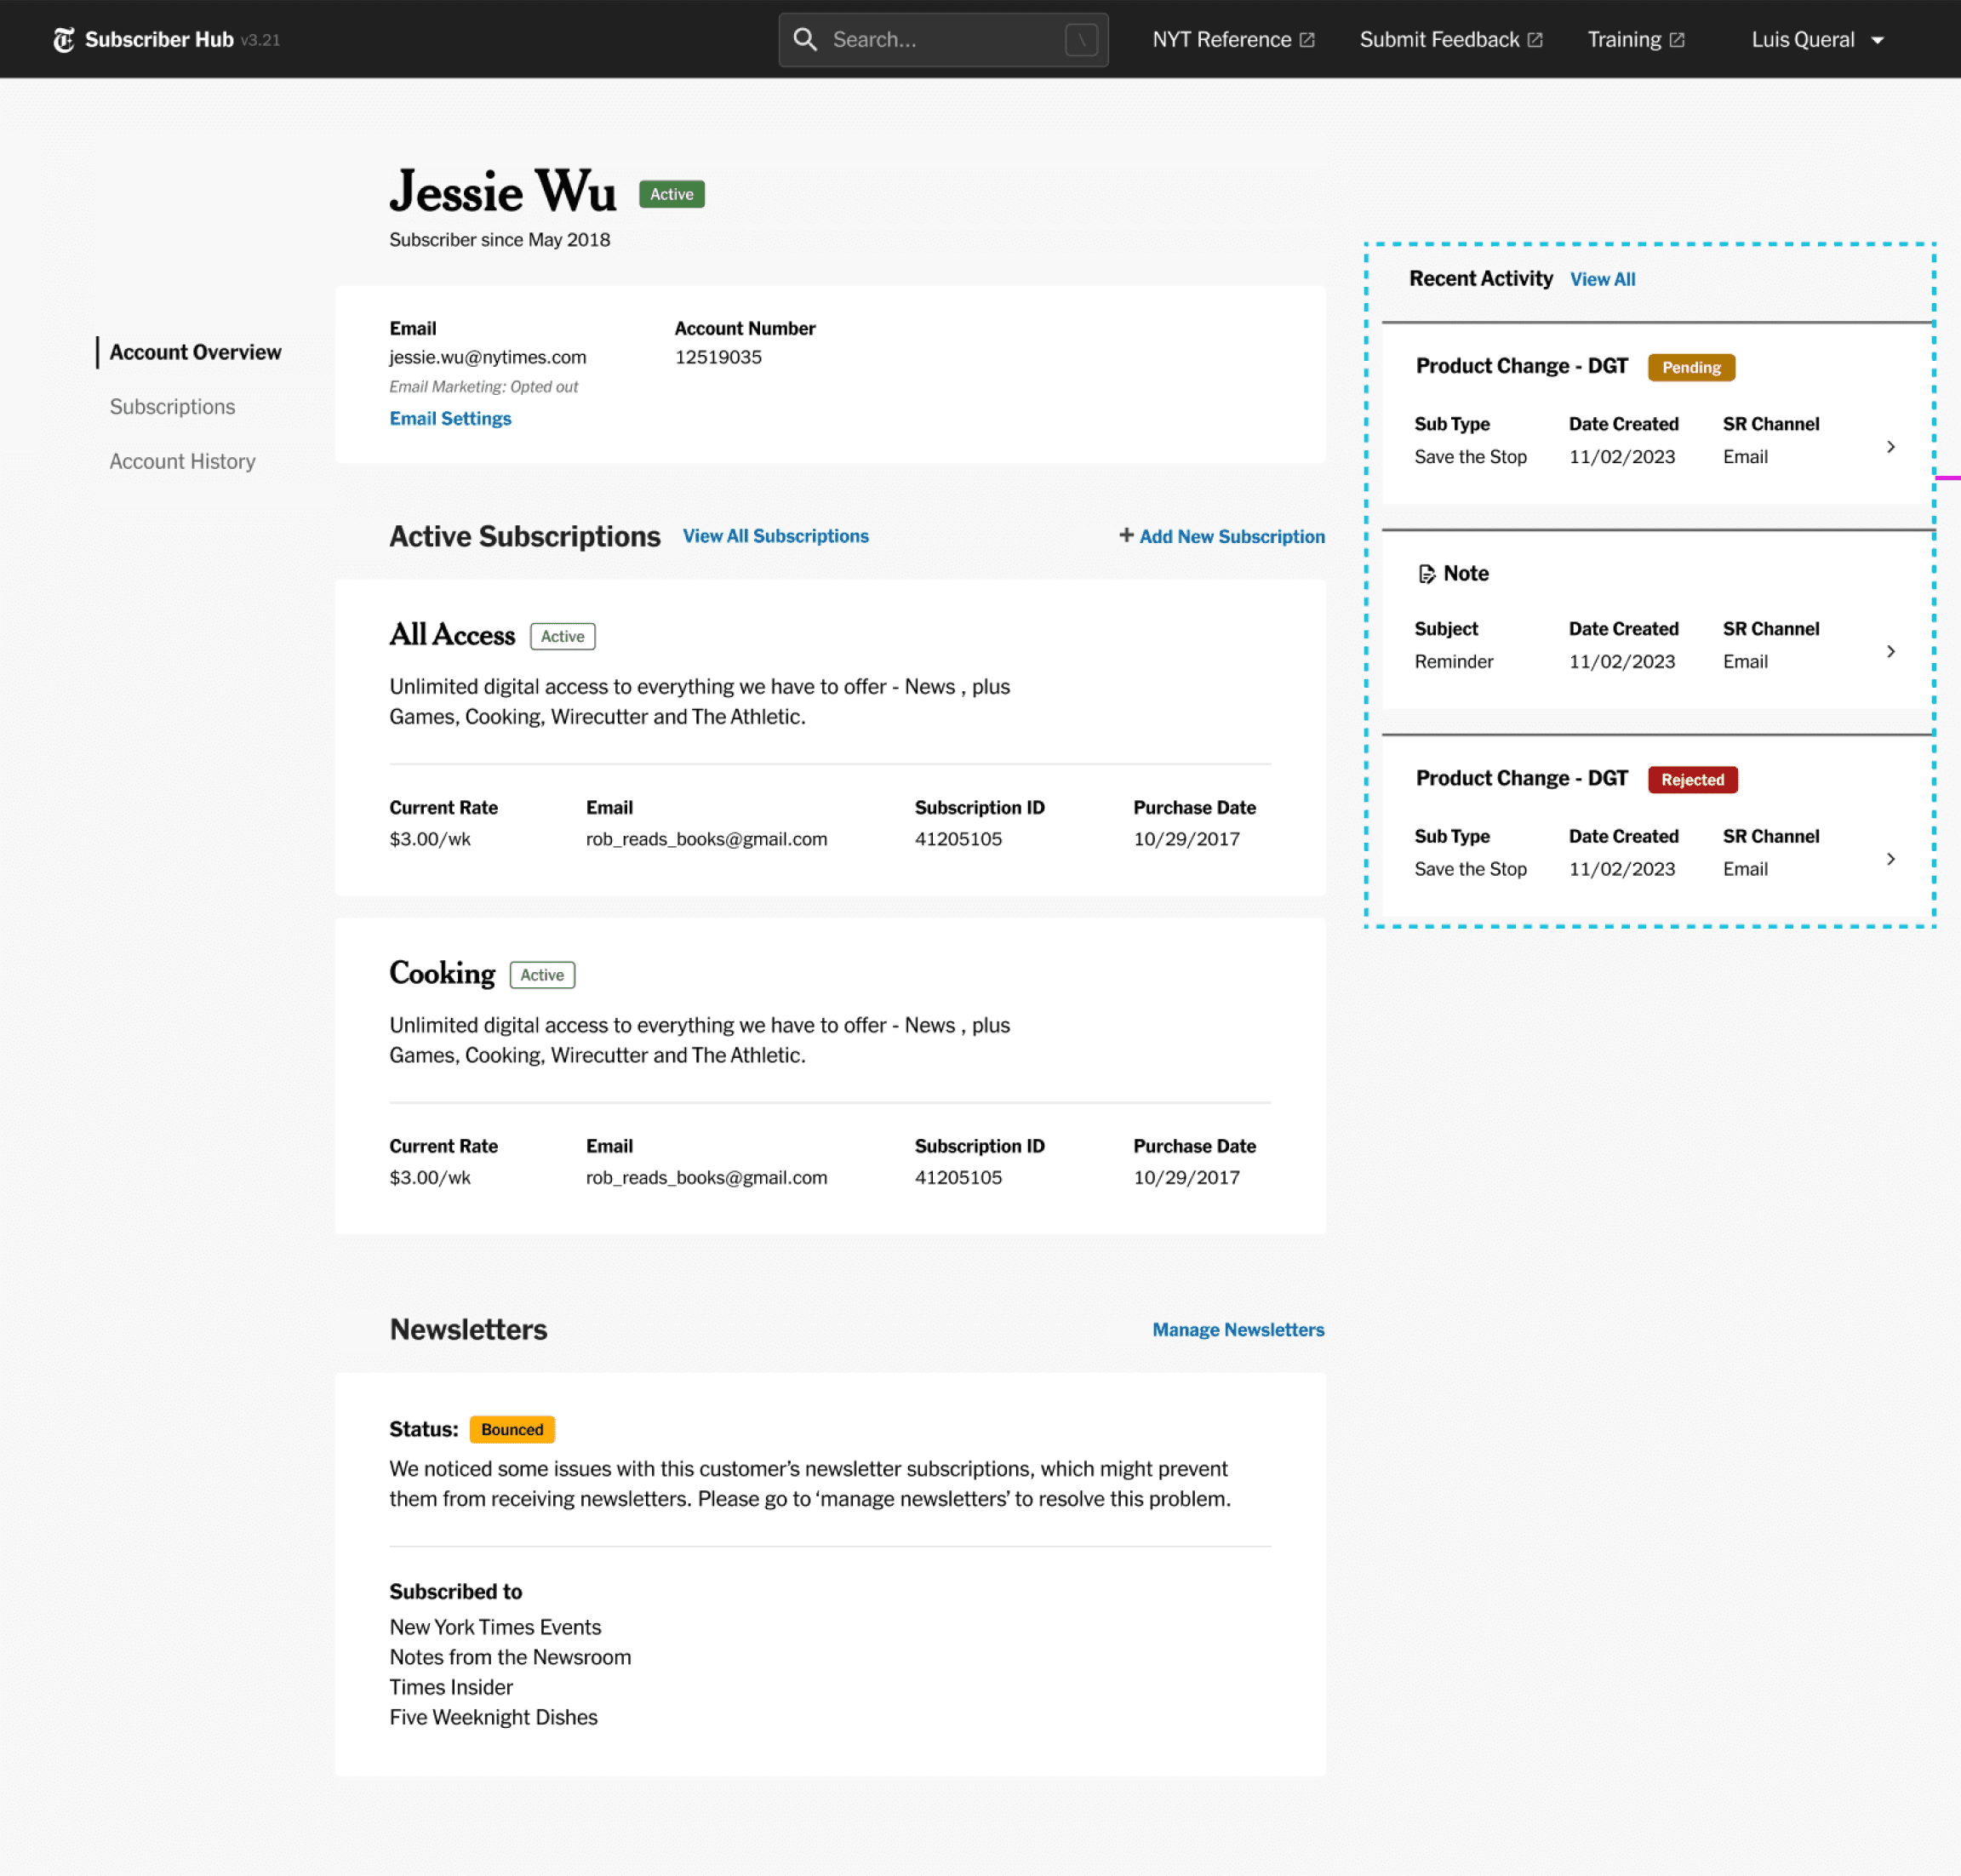Click the NYT logo icon in header

64,40
